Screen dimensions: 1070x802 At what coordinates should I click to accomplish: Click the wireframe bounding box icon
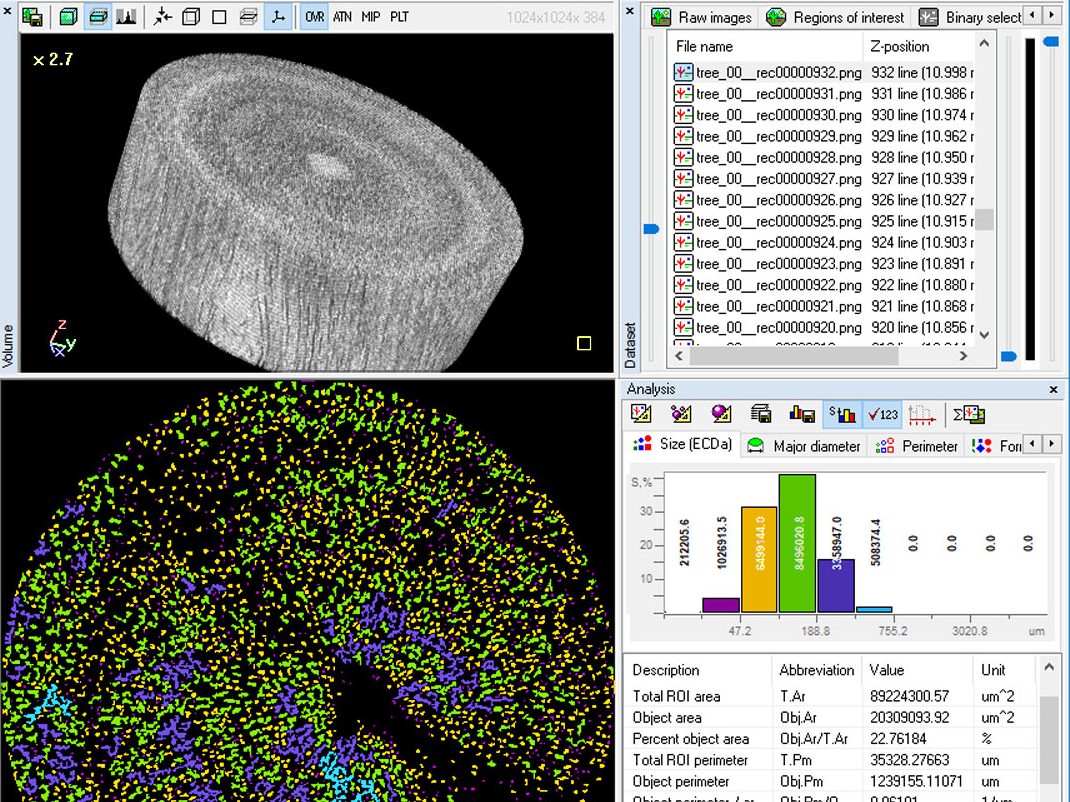tap(191, 17)
